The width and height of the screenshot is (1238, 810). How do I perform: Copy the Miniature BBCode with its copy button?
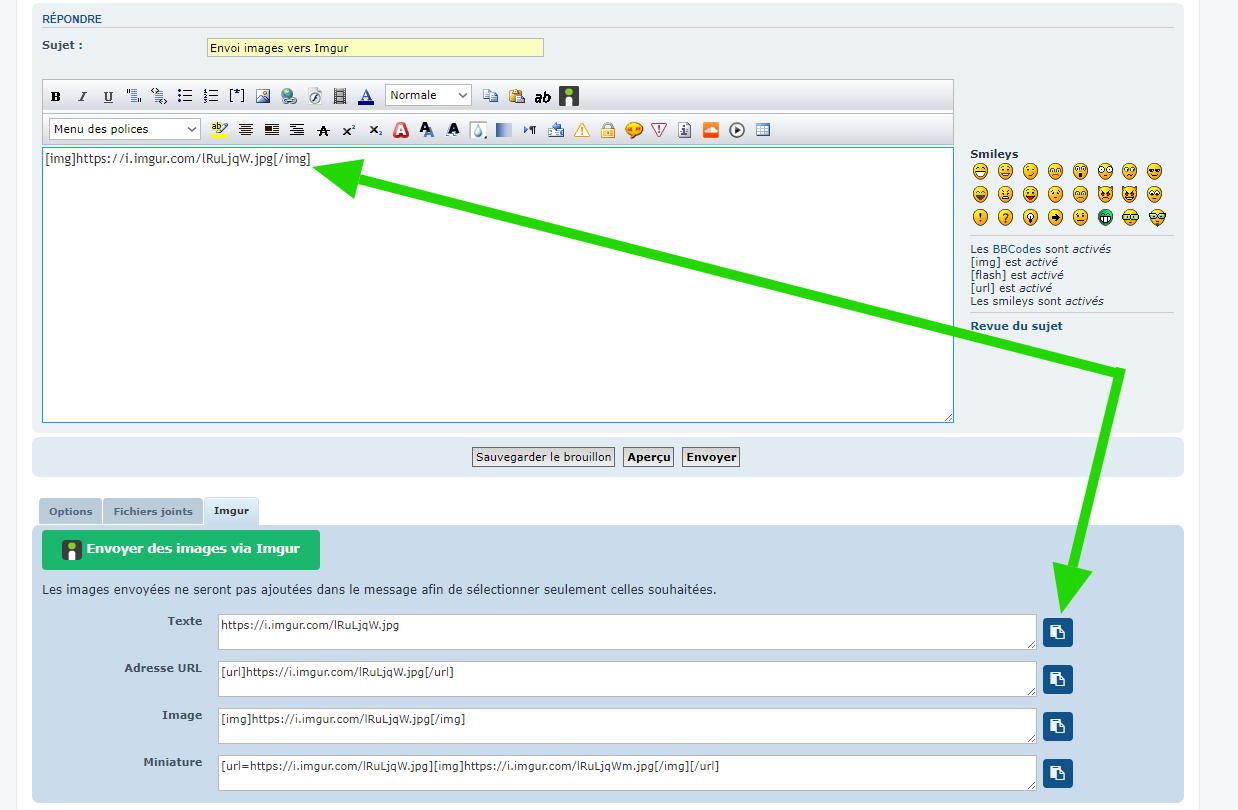pyautogui.click(x=1058, y=773)
